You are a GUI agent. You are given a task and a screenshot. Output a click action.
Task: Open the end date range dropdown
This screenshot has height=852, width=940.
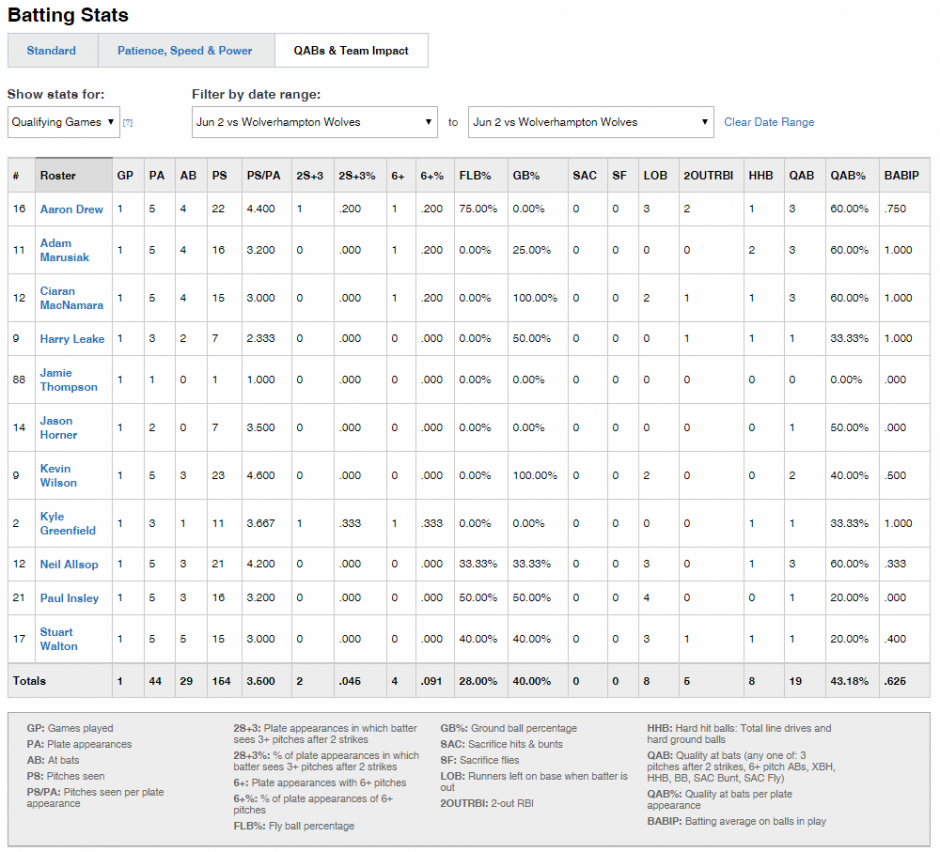click(x=590, y=122)
